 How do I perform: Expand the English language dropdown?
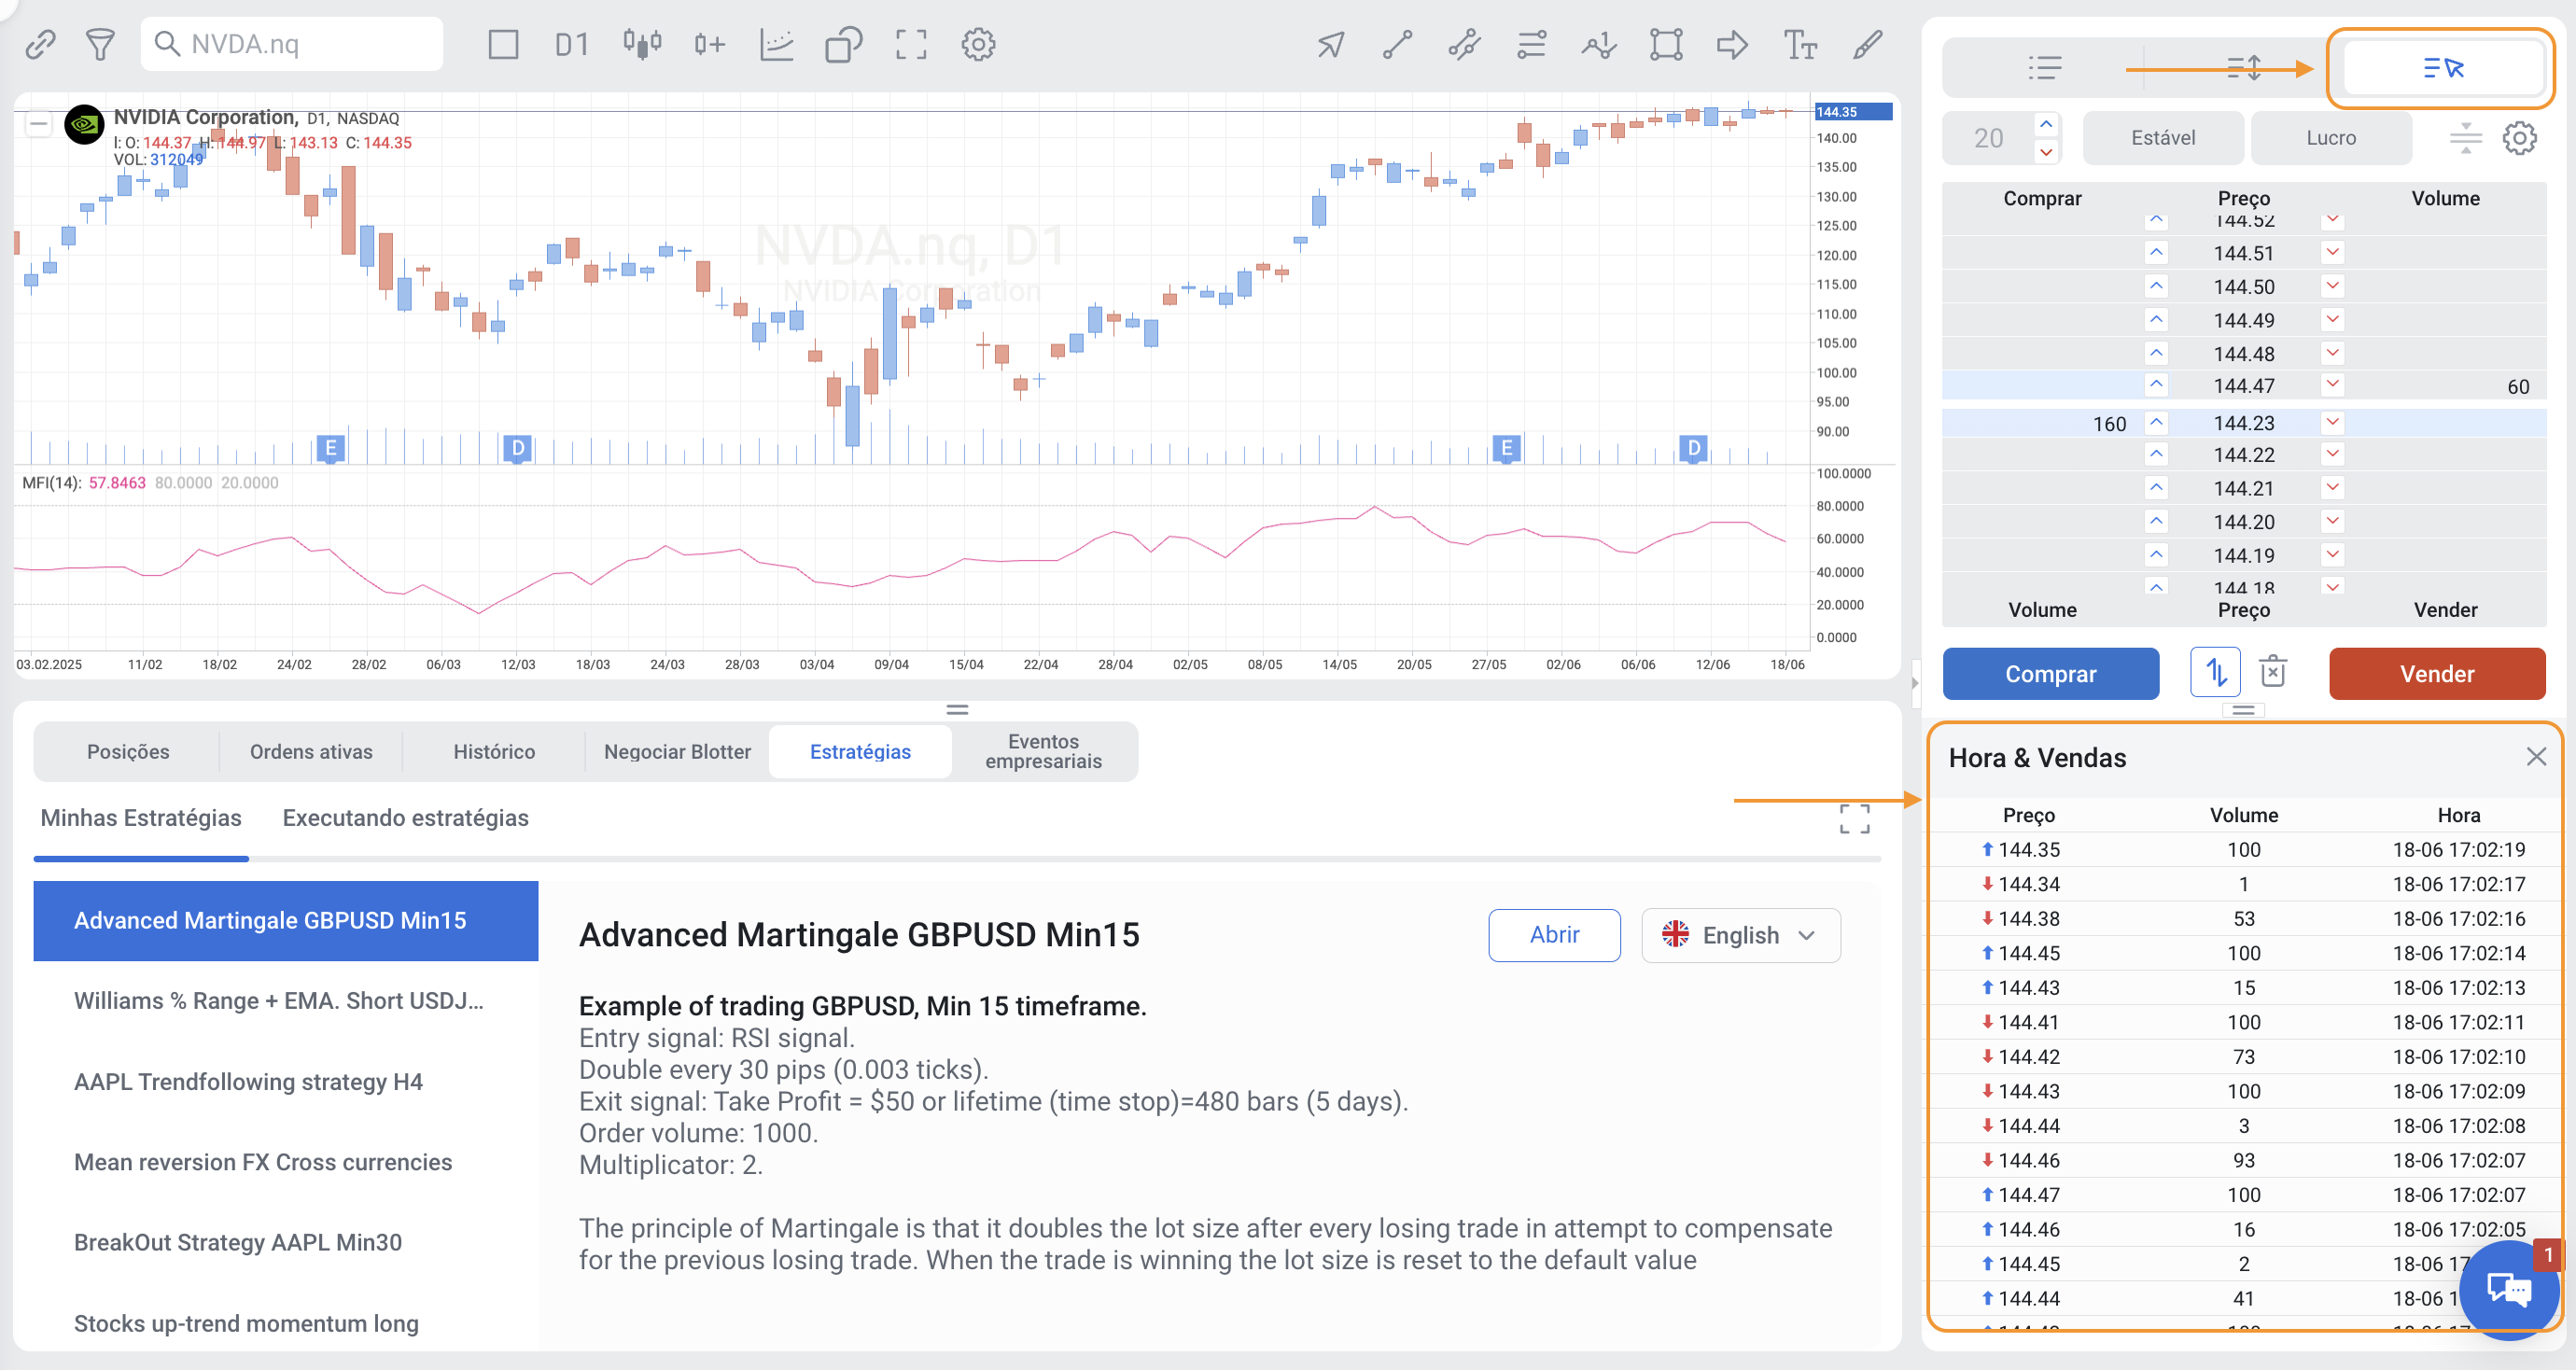click(x=1740, y=935)
